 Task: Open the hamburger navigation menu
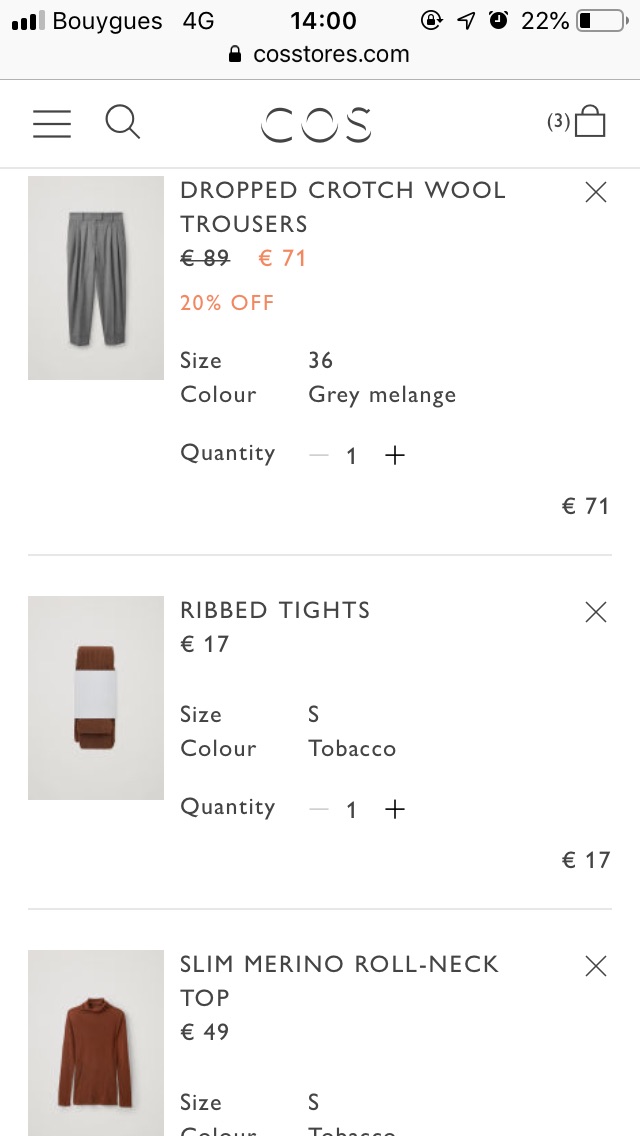click(x=52, y=123)
